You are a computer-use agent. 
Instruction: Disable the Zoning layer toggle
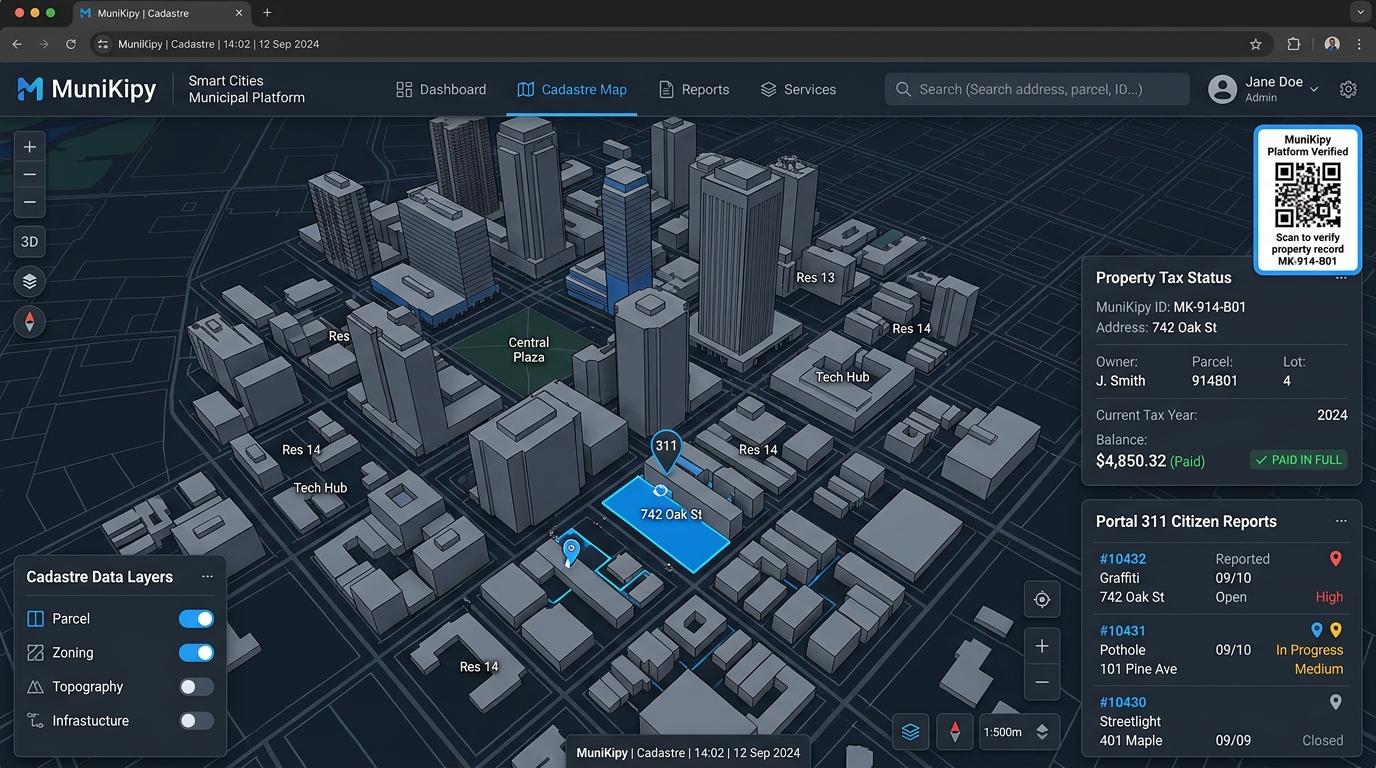click(196, 653)
